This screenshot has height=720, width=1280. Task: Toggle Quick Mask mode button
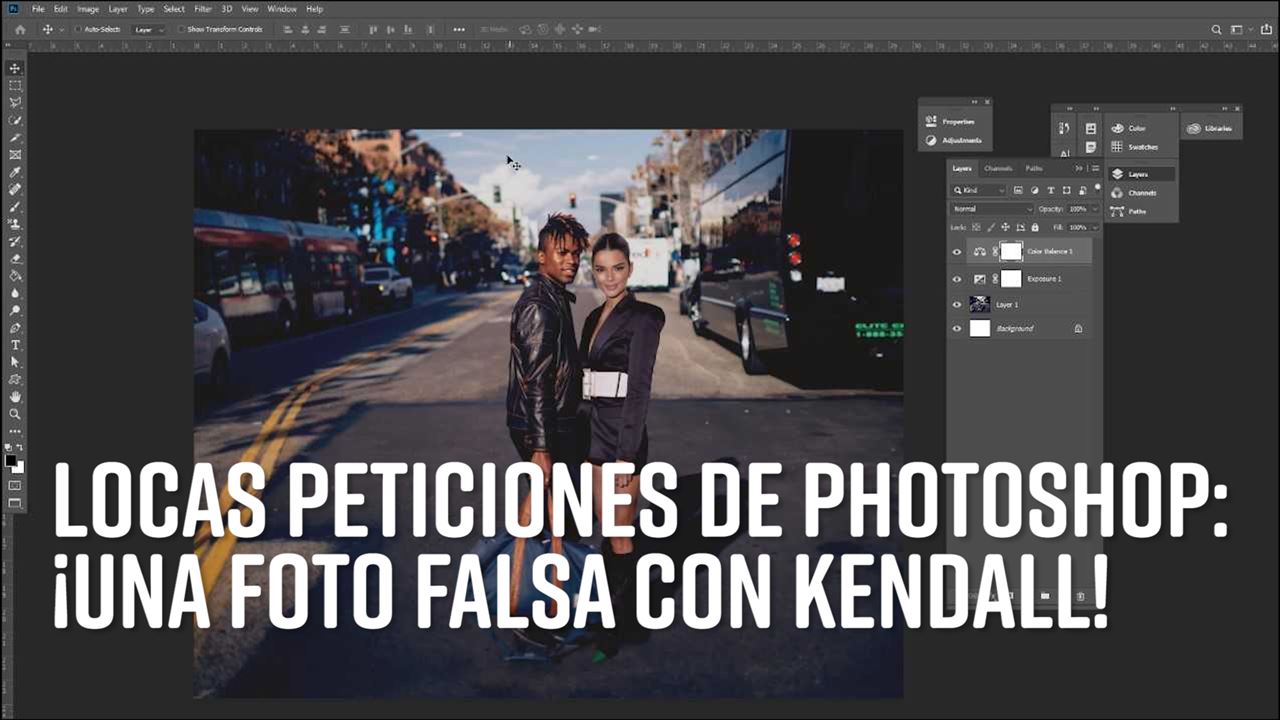click(15, 483)
